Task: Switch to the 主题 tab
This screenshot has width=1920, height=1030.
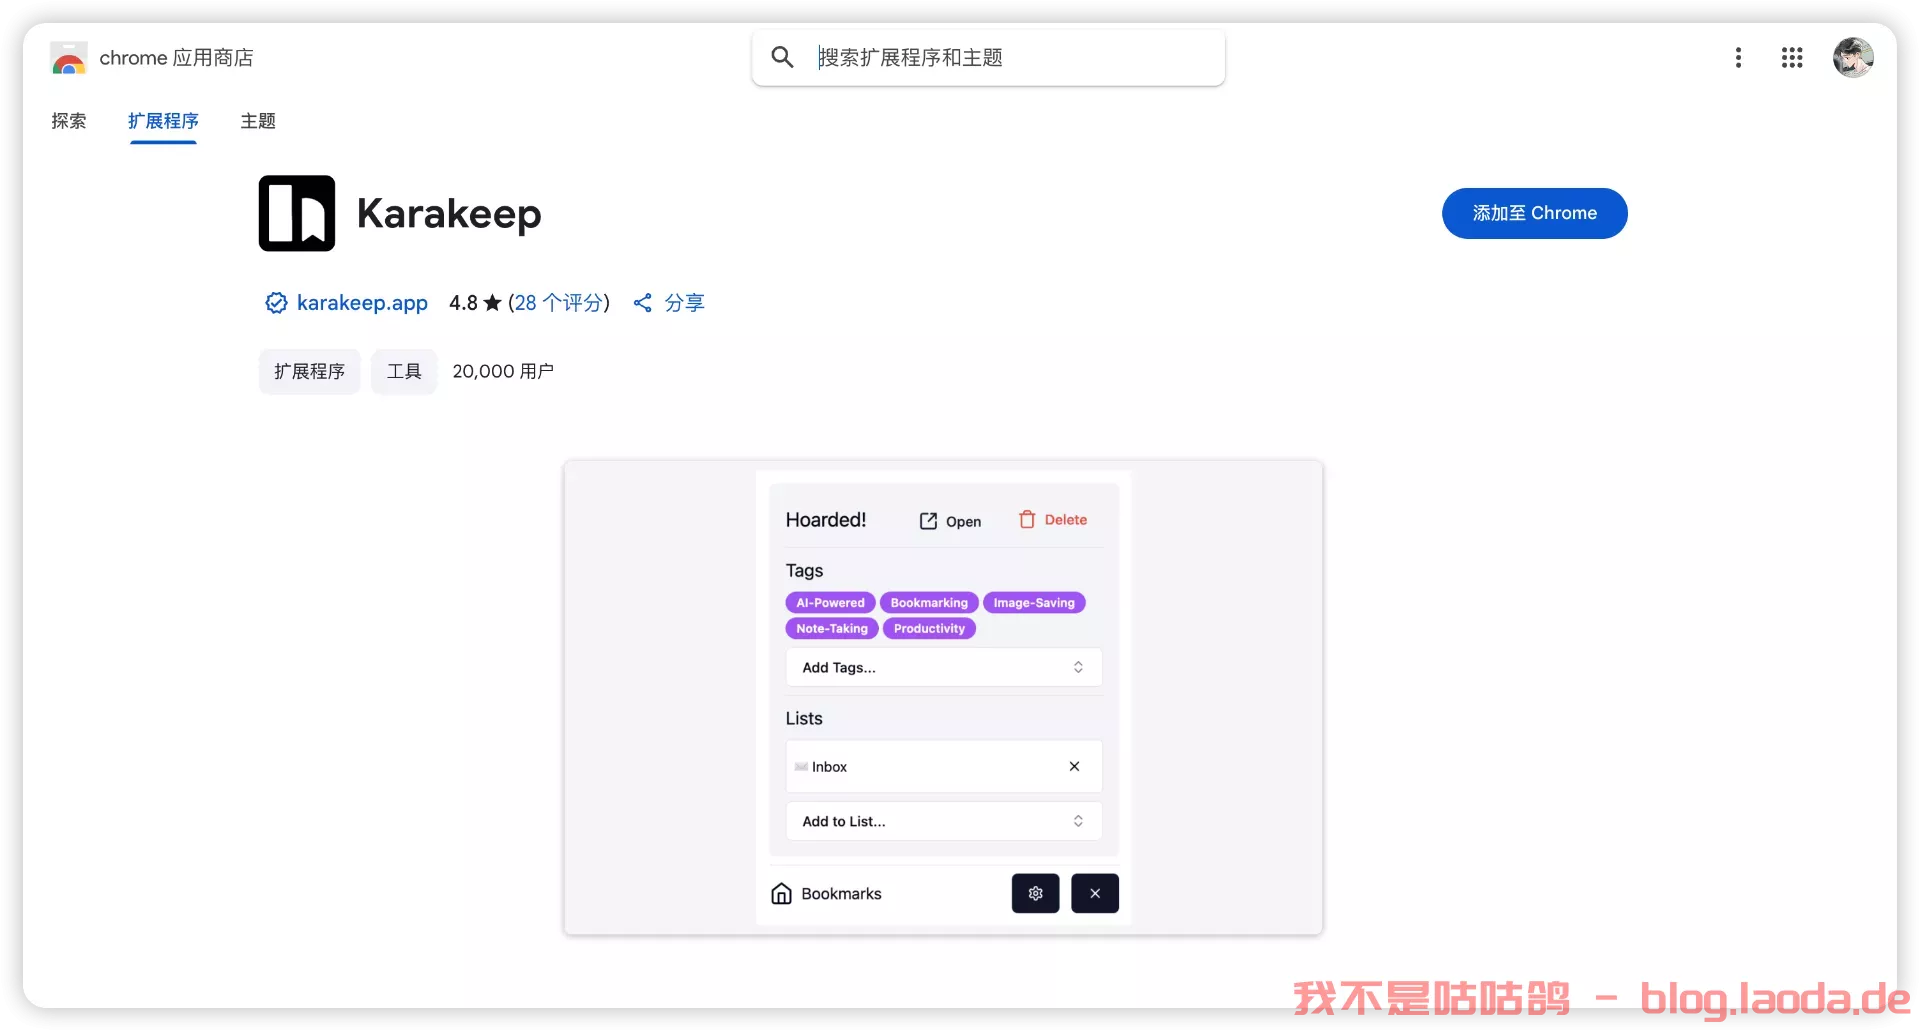Action: (x=258, y=121)
